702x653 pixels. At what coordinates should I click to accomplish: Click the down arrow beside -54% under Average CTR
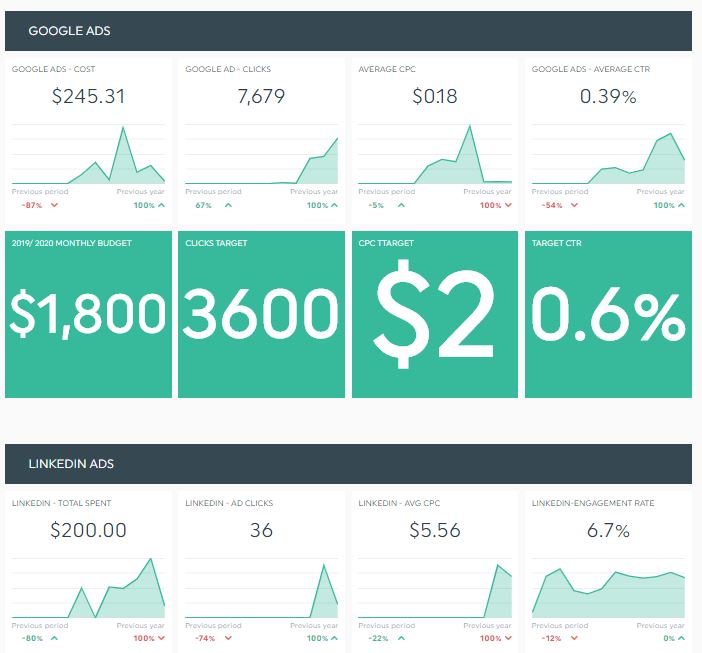(574, 205)
